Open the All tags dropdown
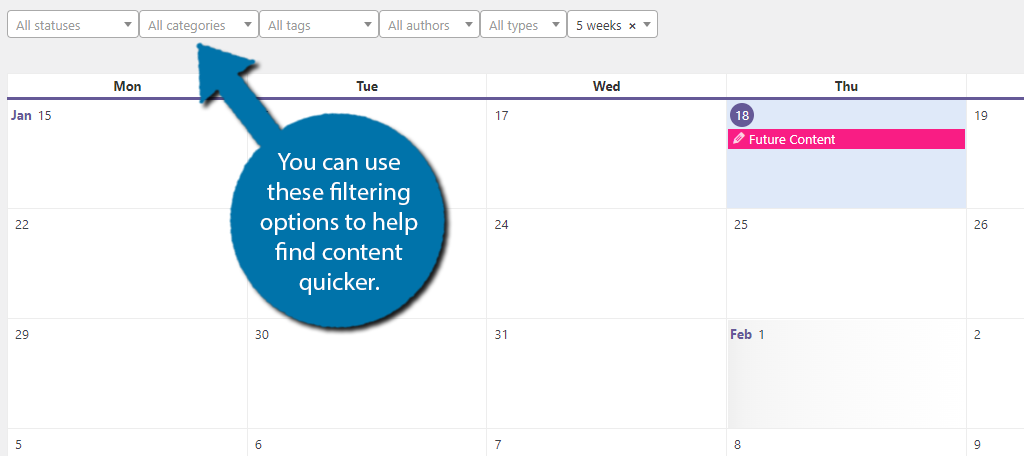This screenshot has width=1024, height=456. pyautogui.click(x=319, y=25)
